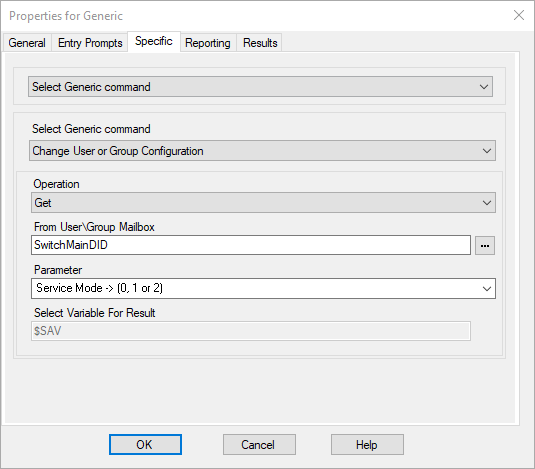
Task: Open the Entry Prompts tab
Action: pos(90,43)
